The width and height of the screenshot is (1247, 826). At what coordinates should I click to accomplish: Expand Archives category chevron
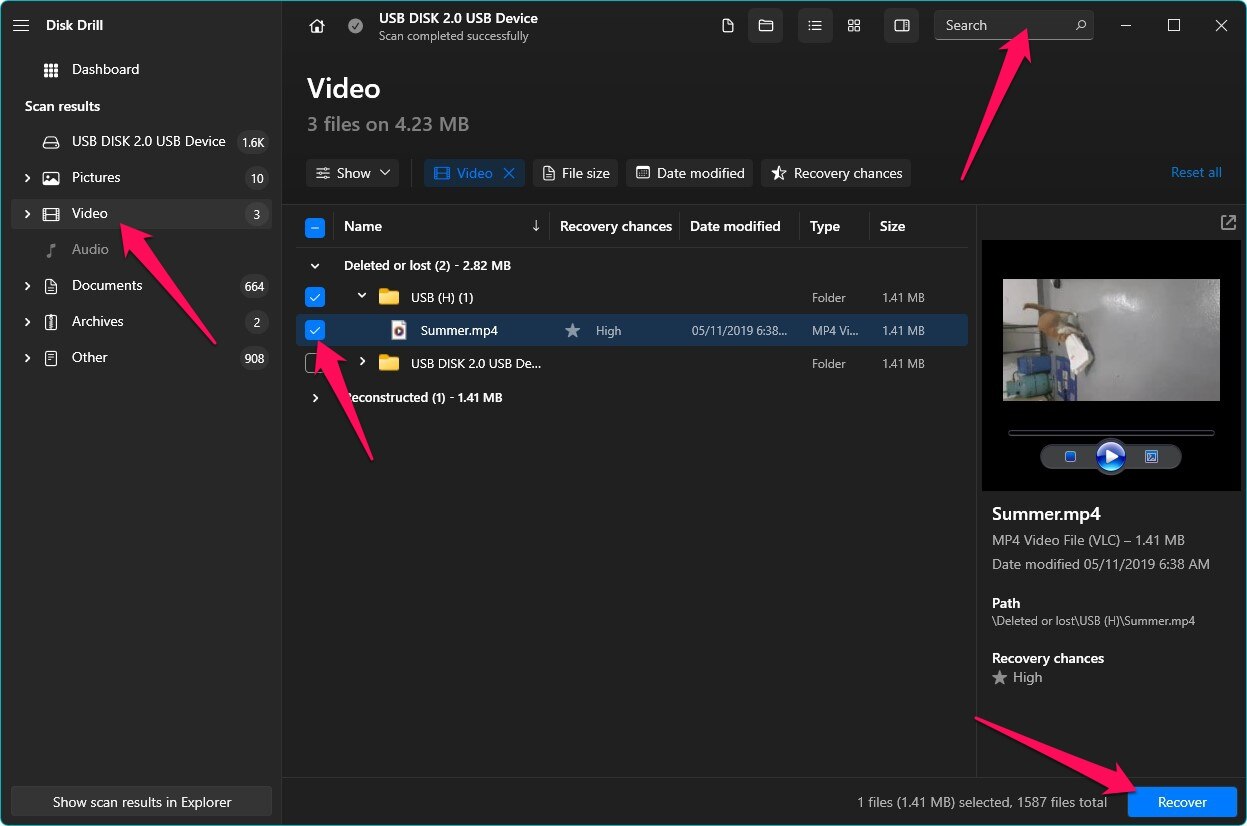tap(27, 322)
